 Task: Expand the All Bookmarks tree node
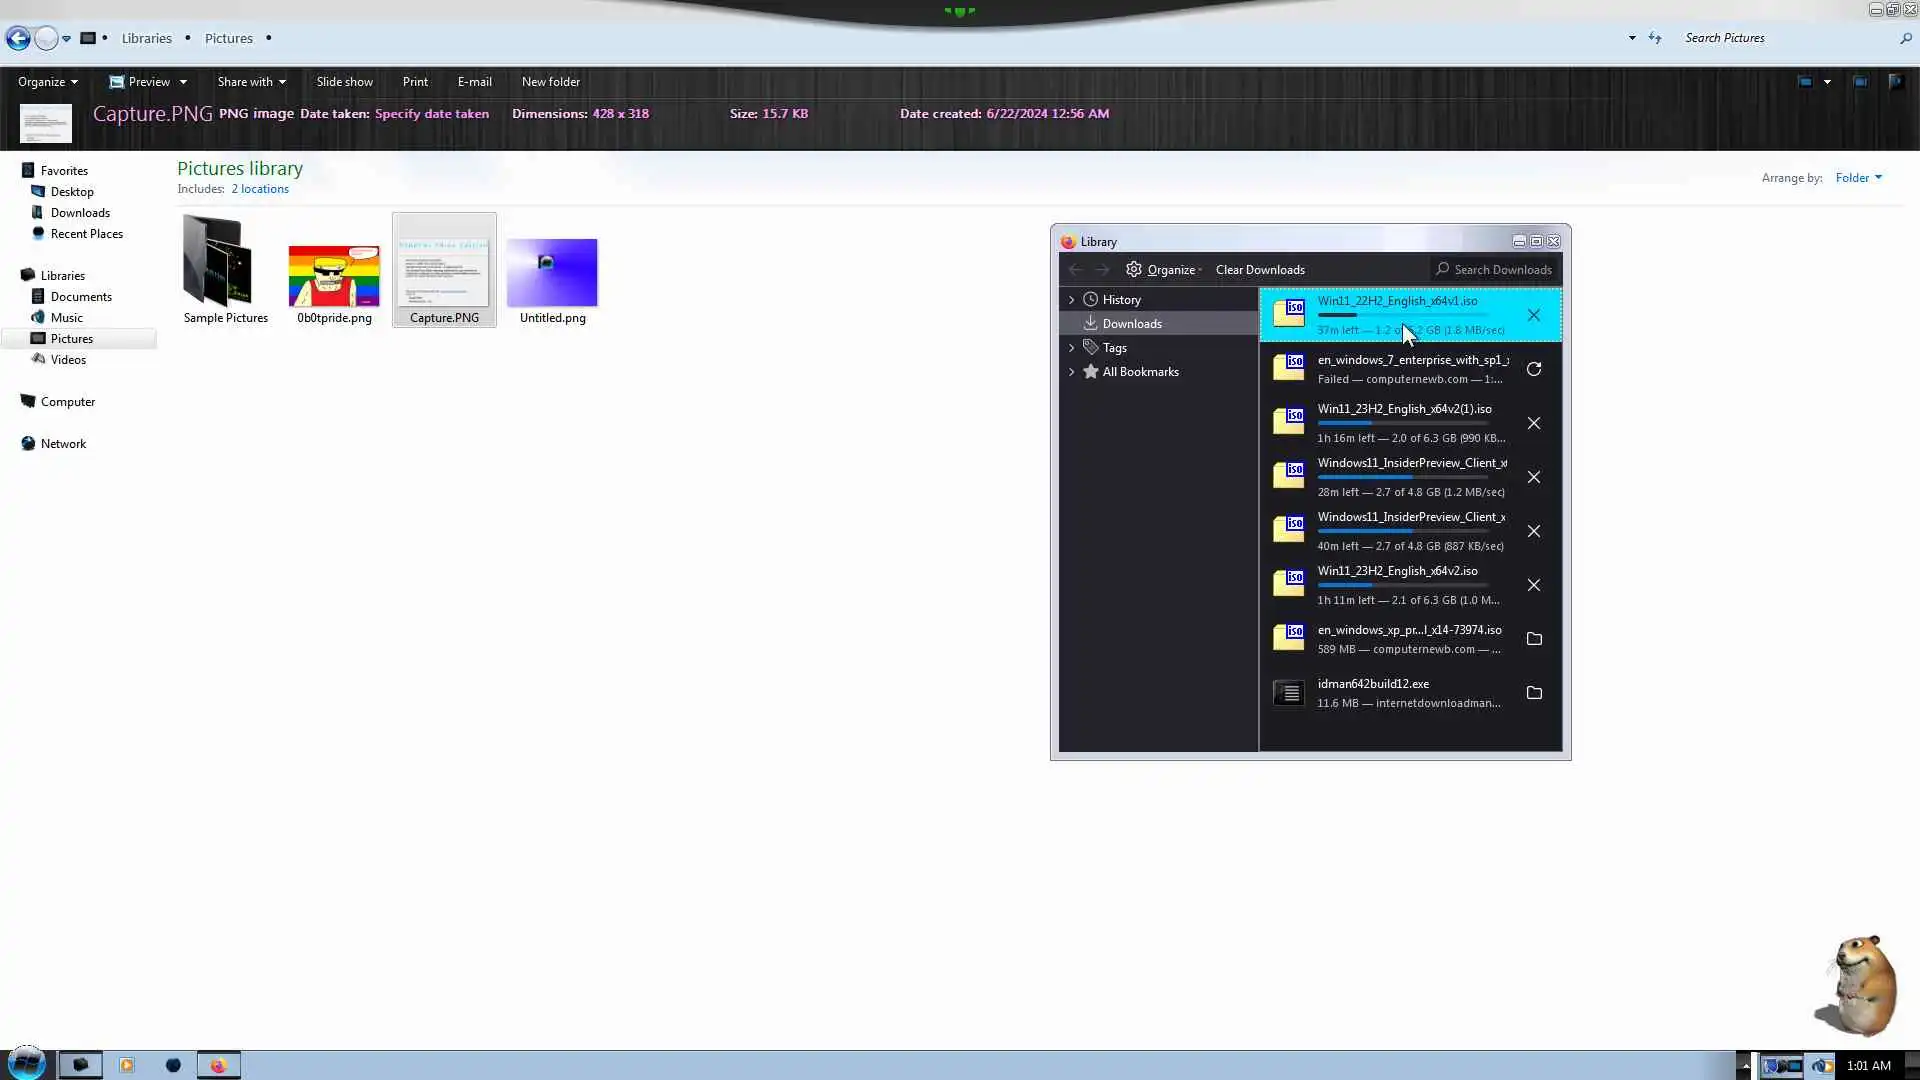pyautogui.click(x=1071, y=372)
